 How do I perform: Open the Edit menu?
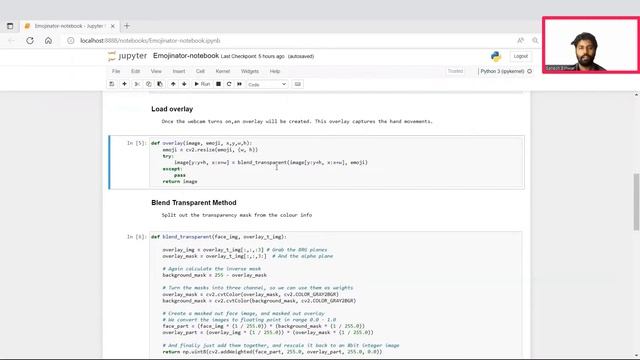[135, 71]
